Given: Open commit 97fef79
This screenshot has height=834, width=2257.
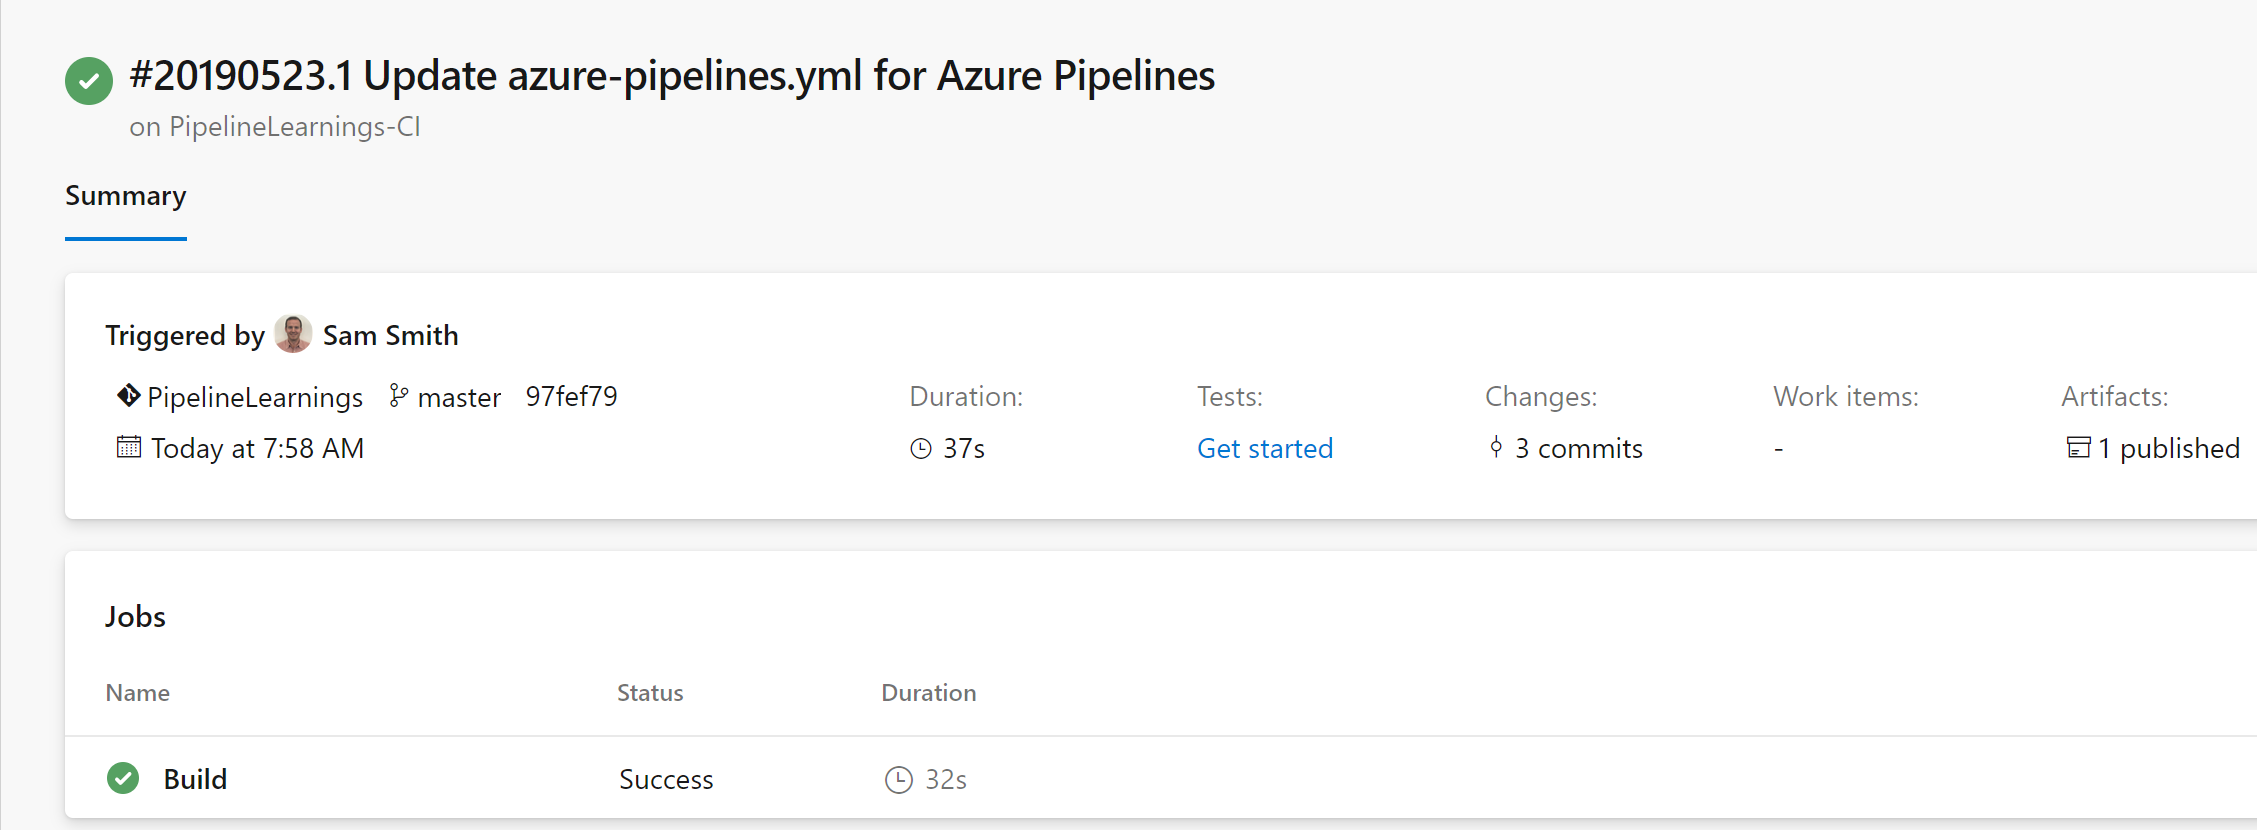Looking at the screenshot, I should pos(572,397).
